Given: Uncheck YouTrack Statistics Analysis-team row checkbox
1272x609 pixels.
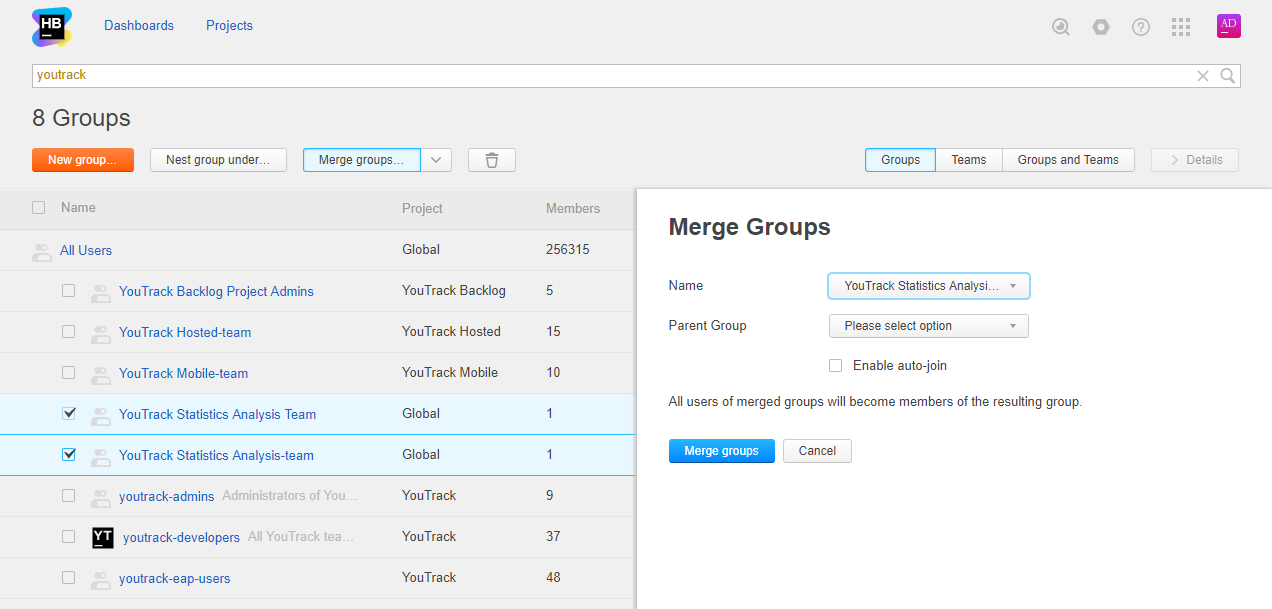Looking at the screenshot, I should 69,455.
